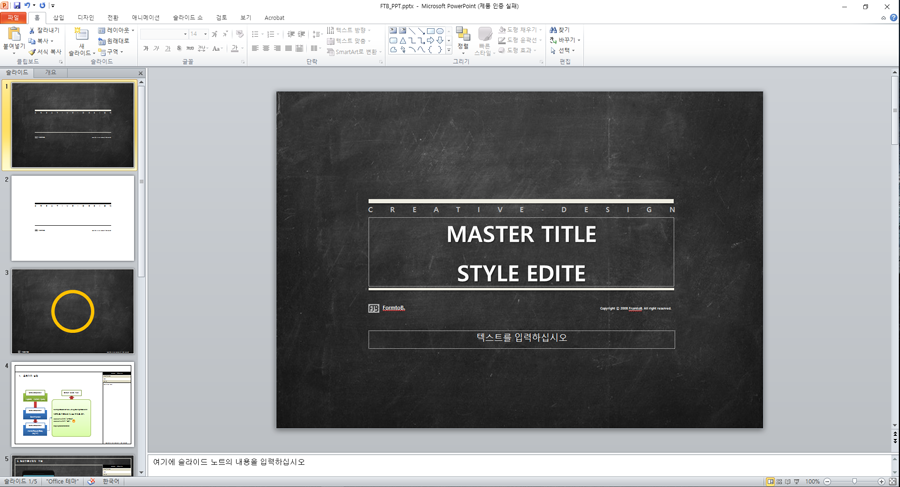Click the Cut (잘라내기) scissors icon

(x=32, y=31)
